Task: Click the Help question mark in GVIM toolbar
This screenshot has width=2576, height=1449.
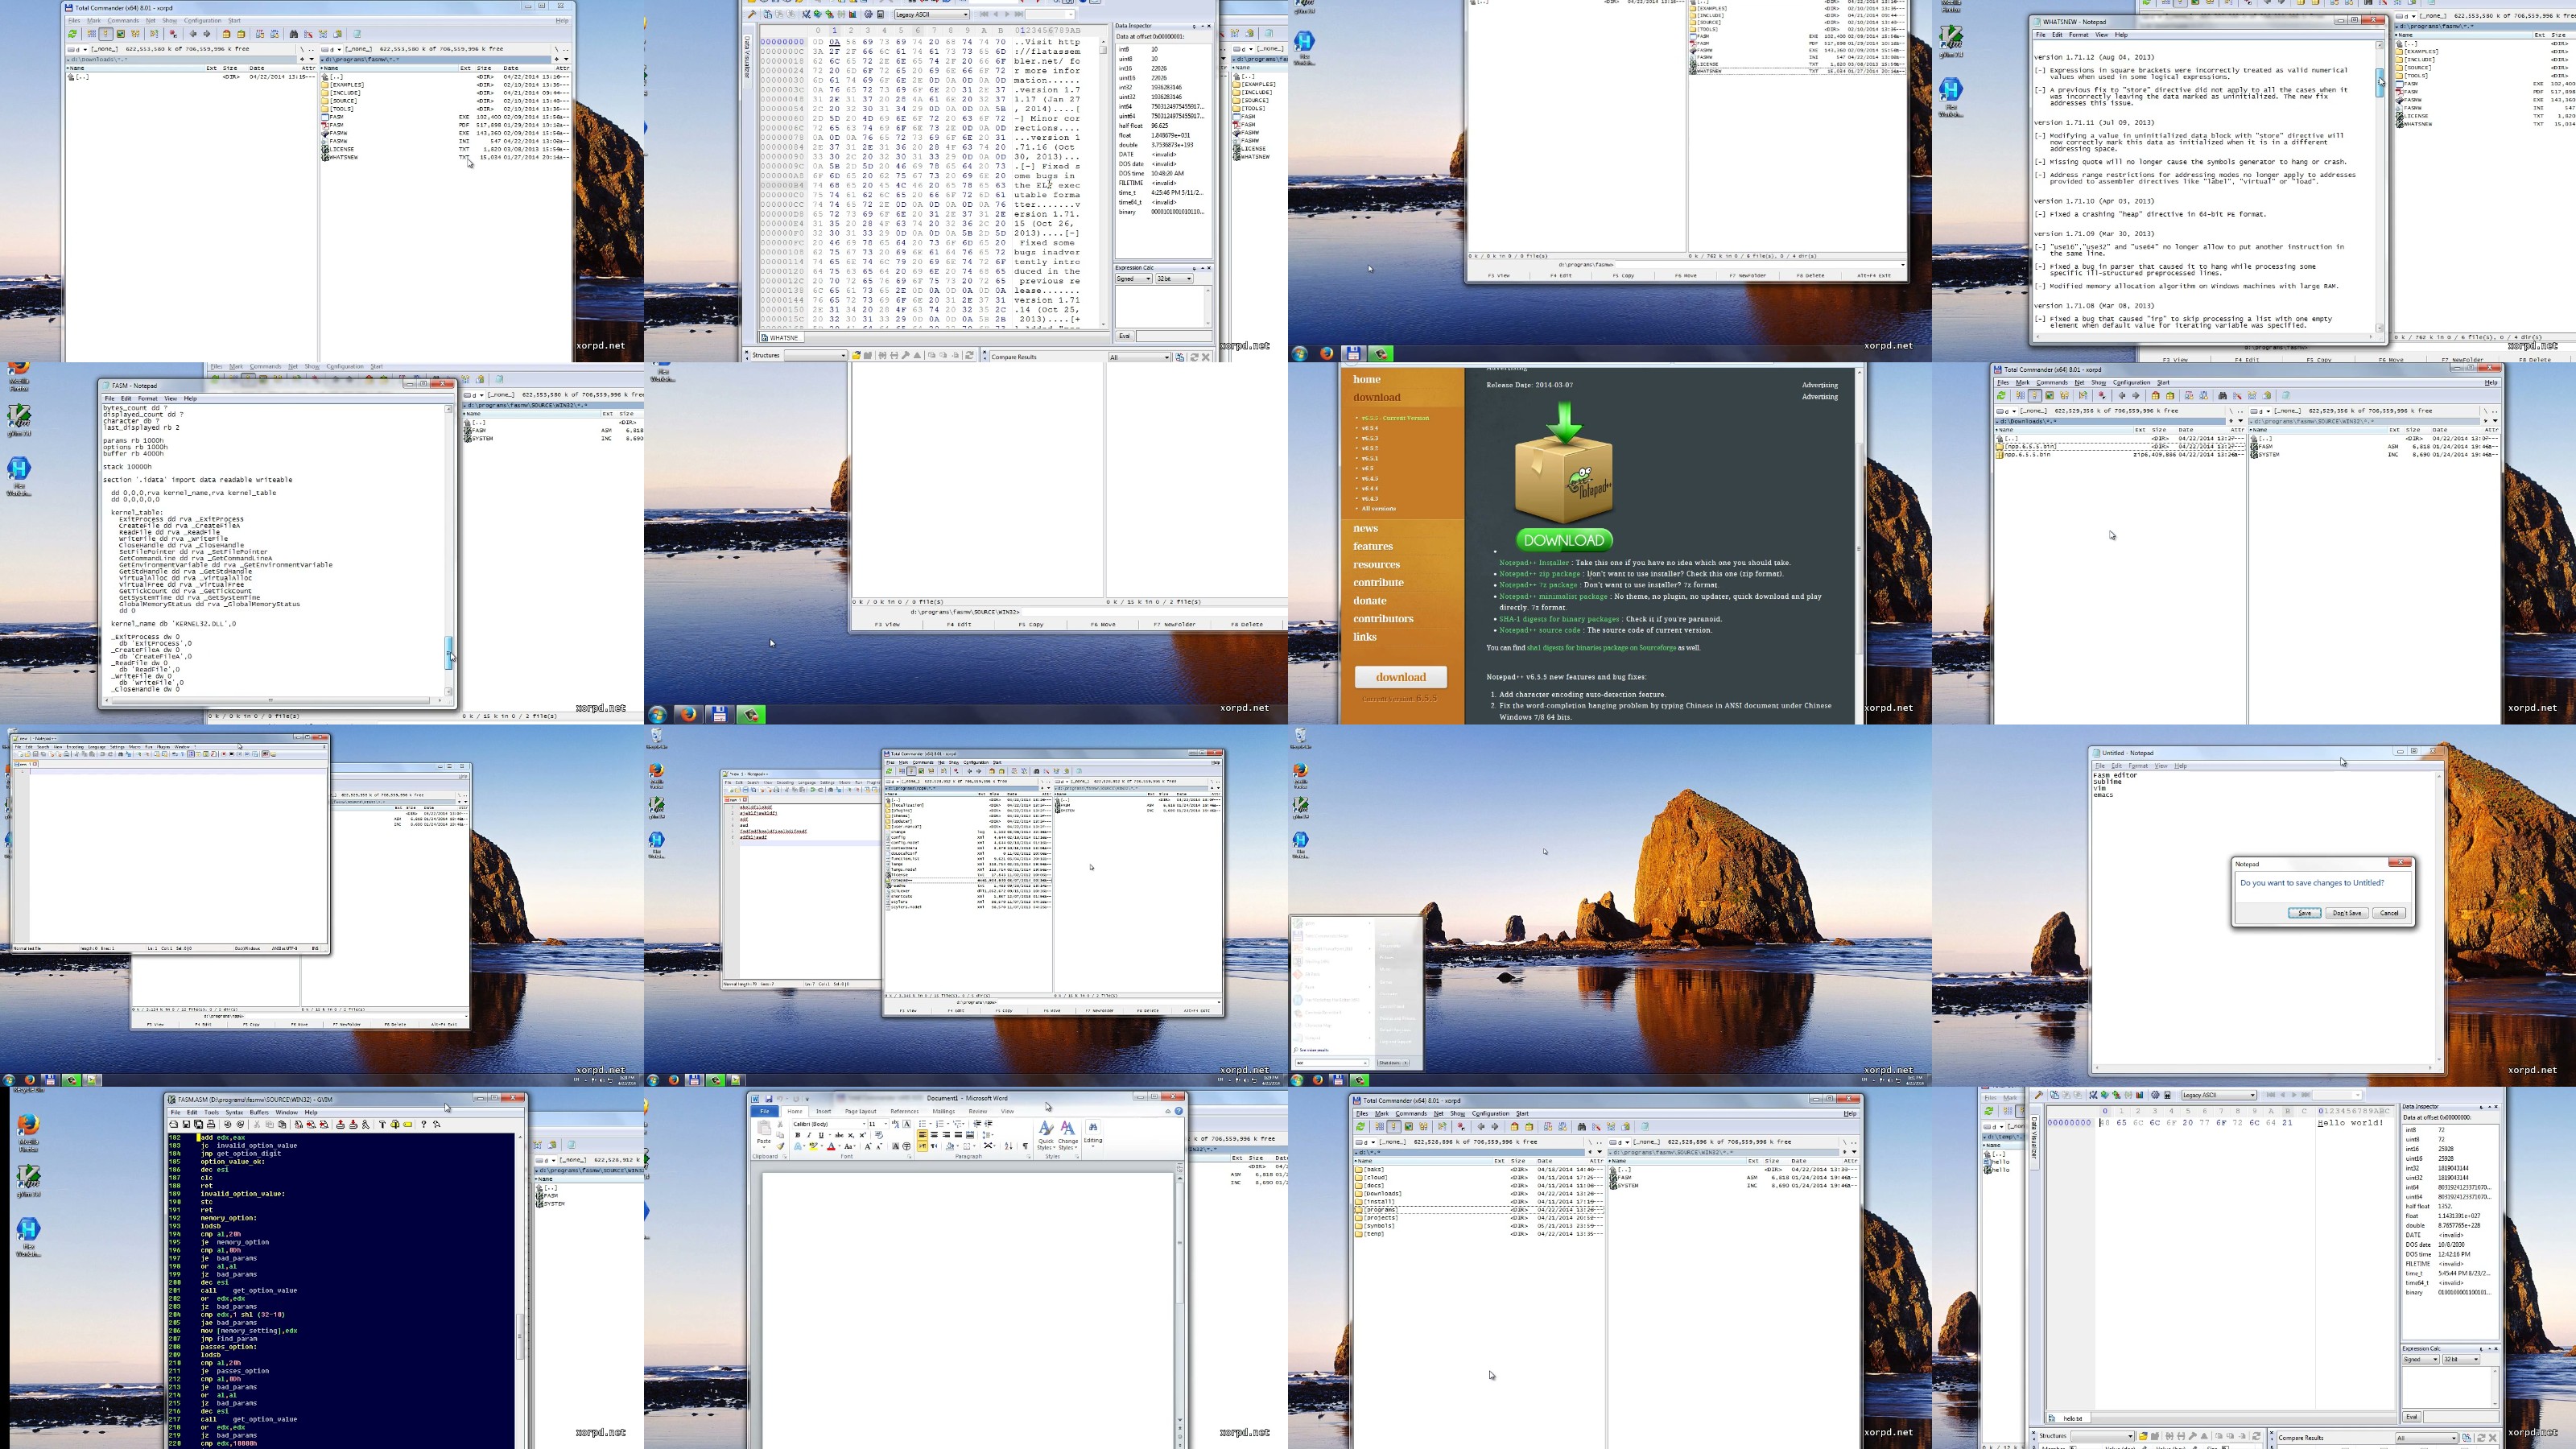Action: click(x=424, y=1125)
